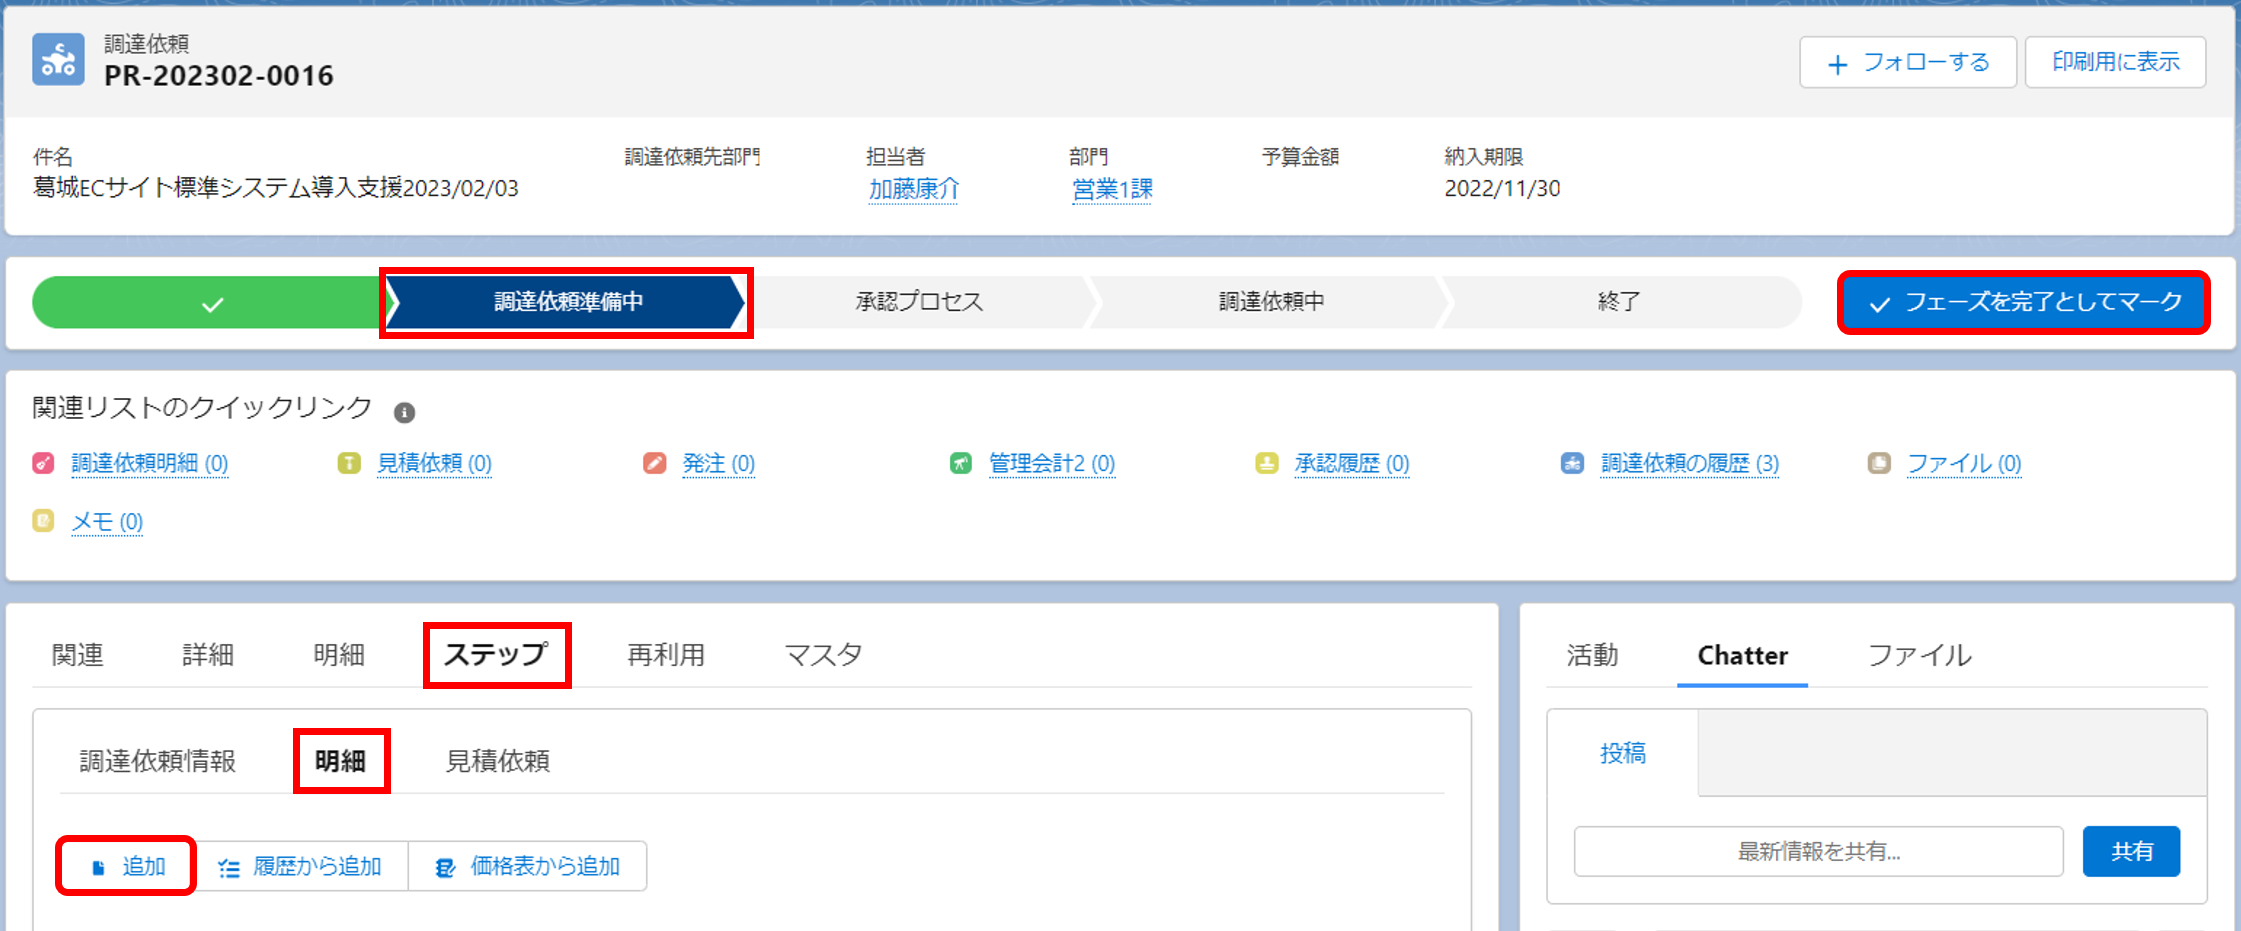Open the 見積依頼 sub-tab
The image size is (2241, 931).
[x=498, y=761]
